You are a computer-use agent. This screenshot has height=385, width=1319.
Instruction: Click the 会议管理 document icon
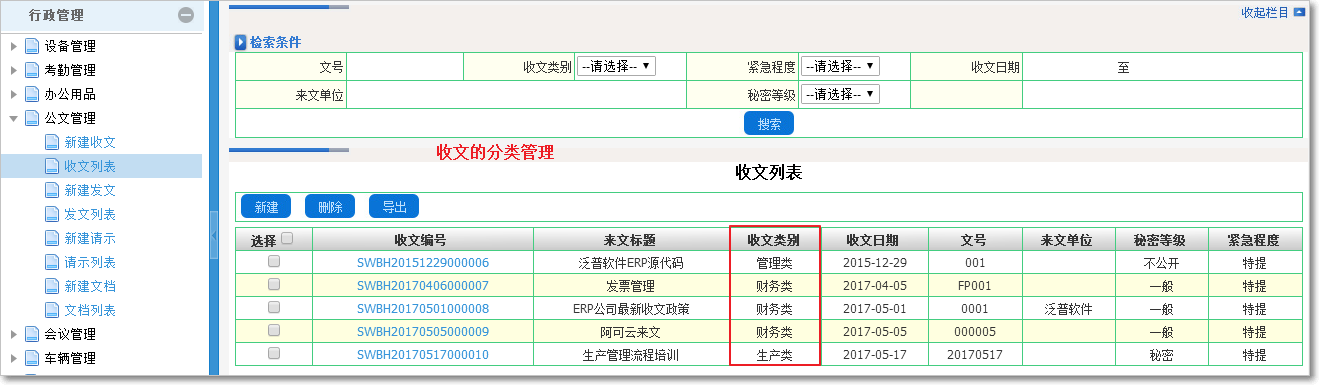click(32, 334)
